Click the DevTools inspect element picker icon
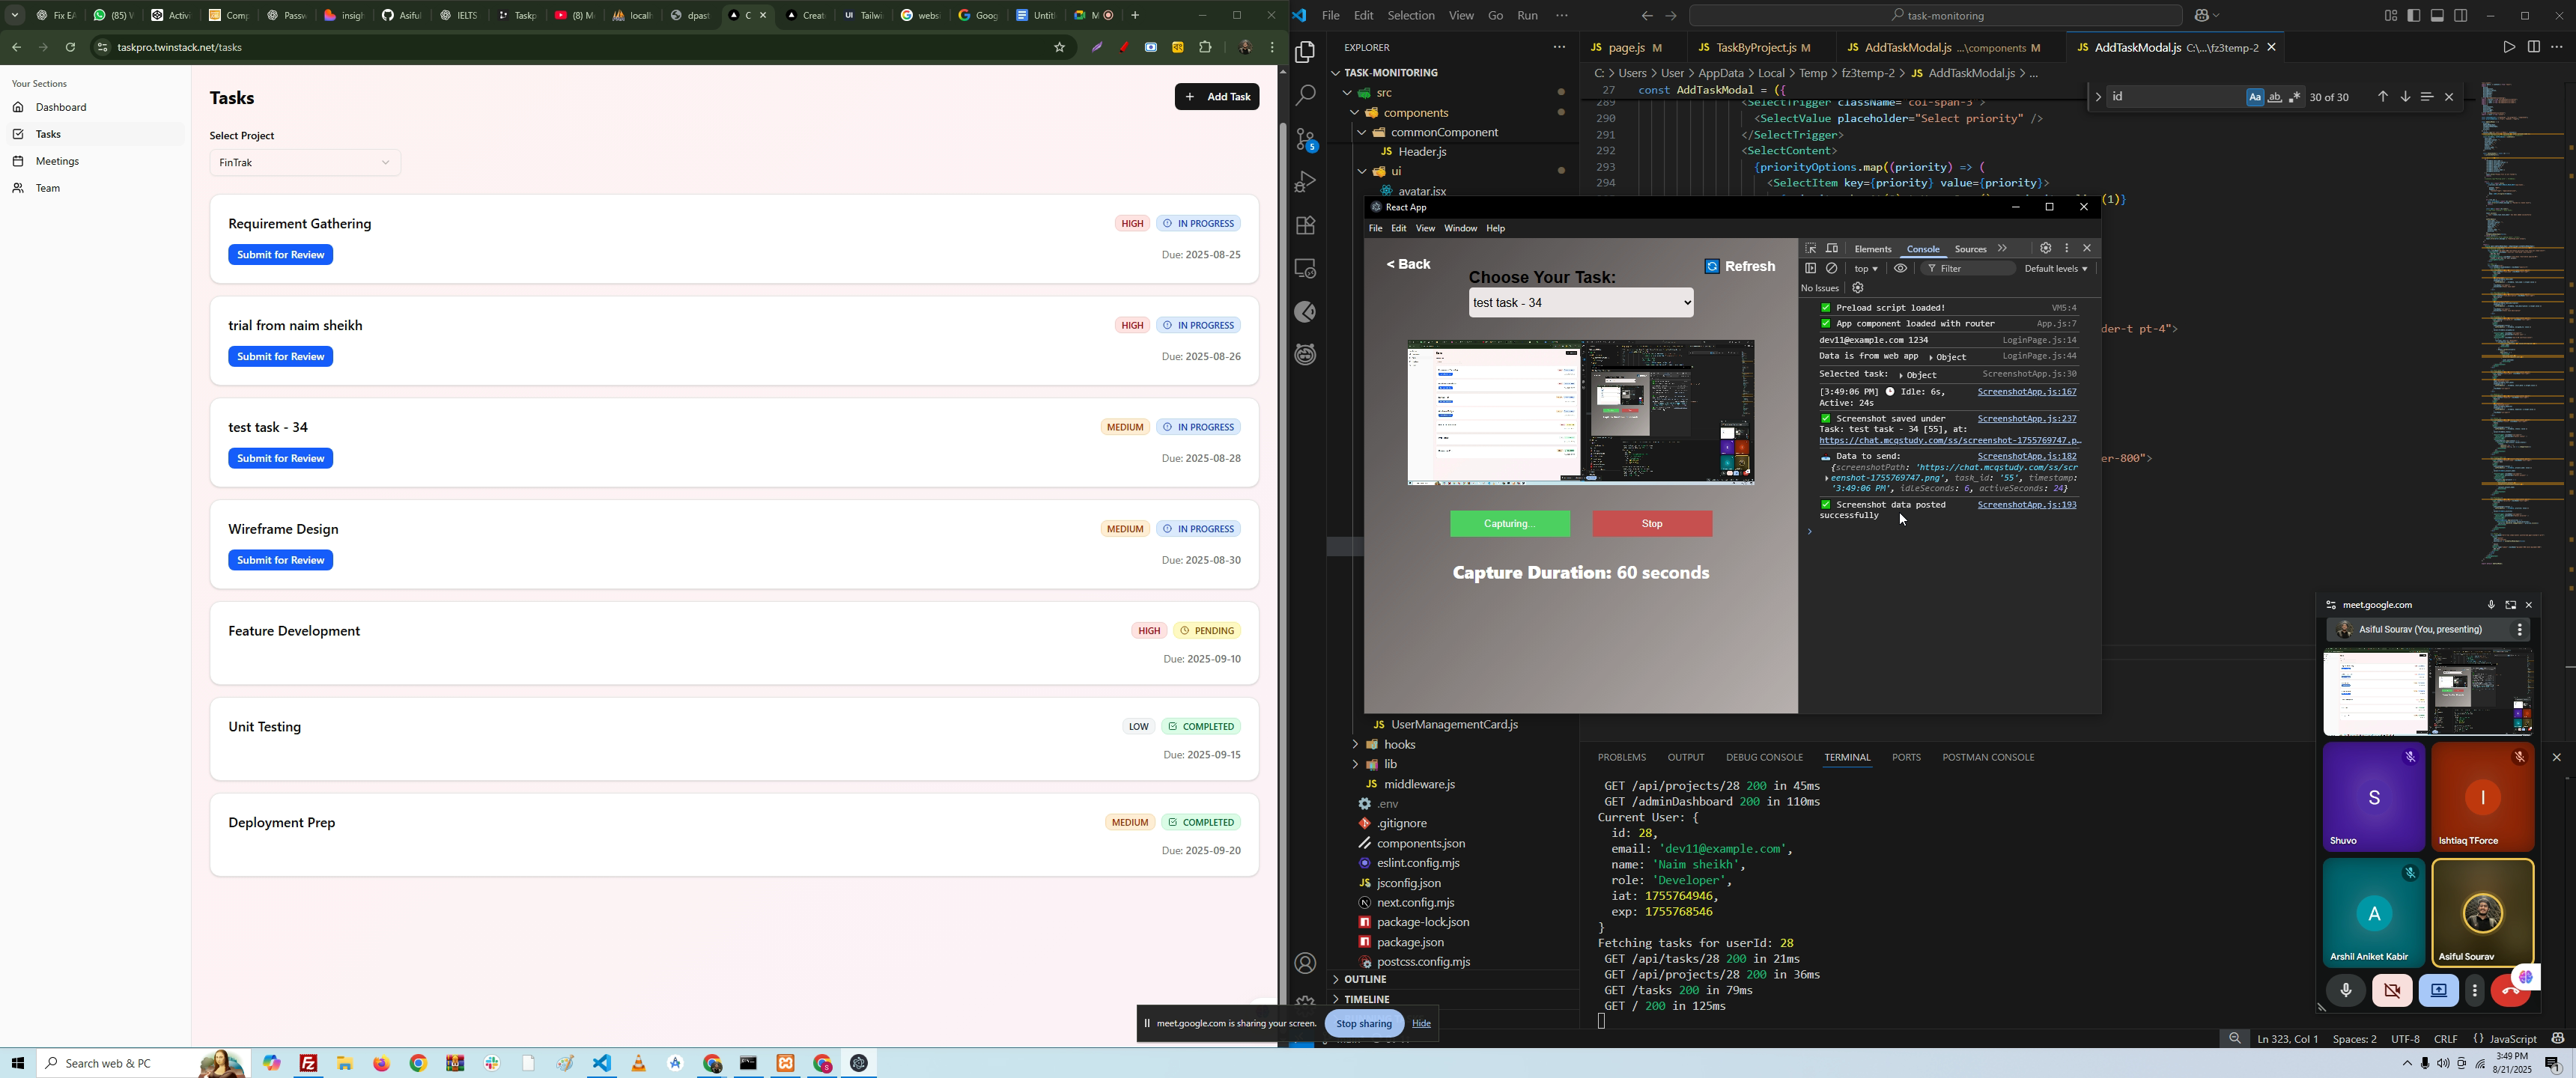Screen dimensions: 2576x1078 pyautogui.click(x=1810, y=248)
